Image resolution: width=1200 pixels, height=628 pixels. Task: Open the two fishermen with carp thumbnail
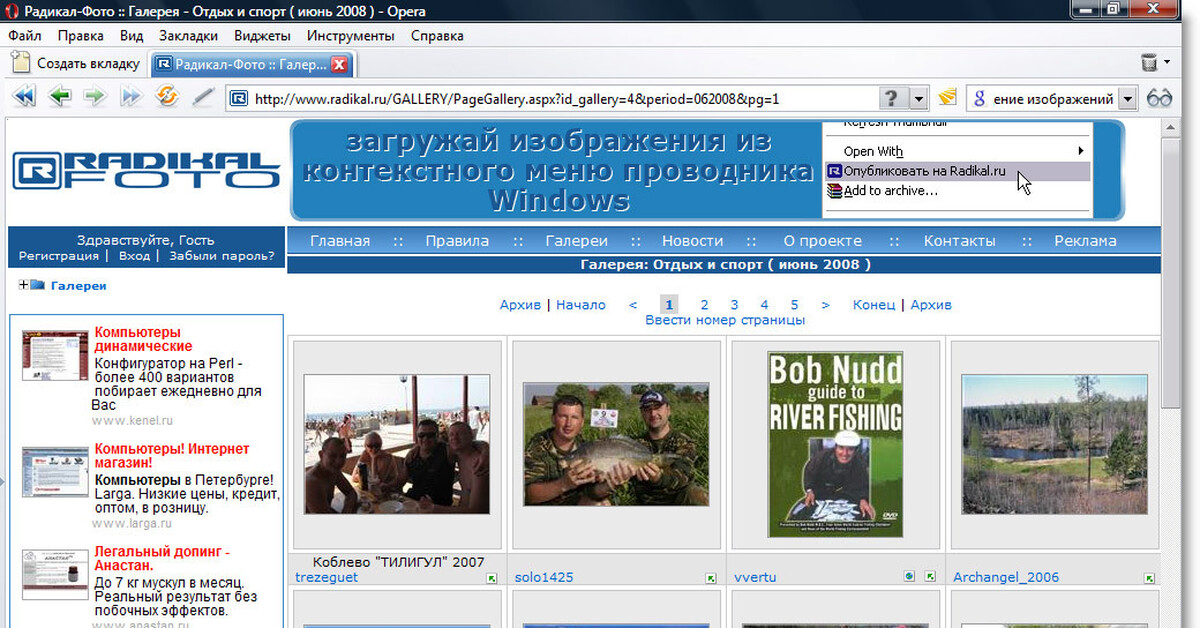click(x=616, y=444)
